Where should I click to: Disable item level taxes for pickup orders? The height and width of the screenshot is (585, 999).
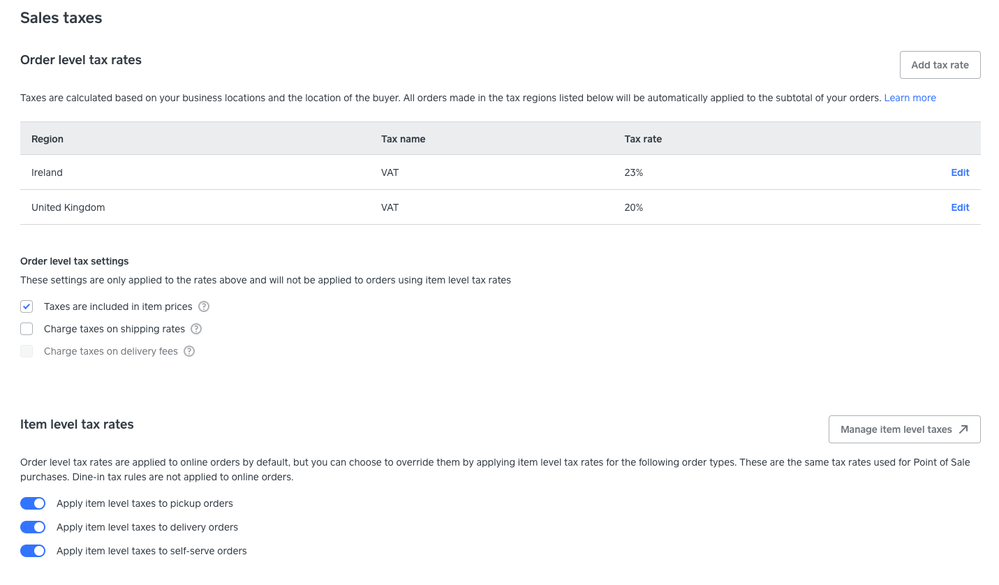point(33,504)
